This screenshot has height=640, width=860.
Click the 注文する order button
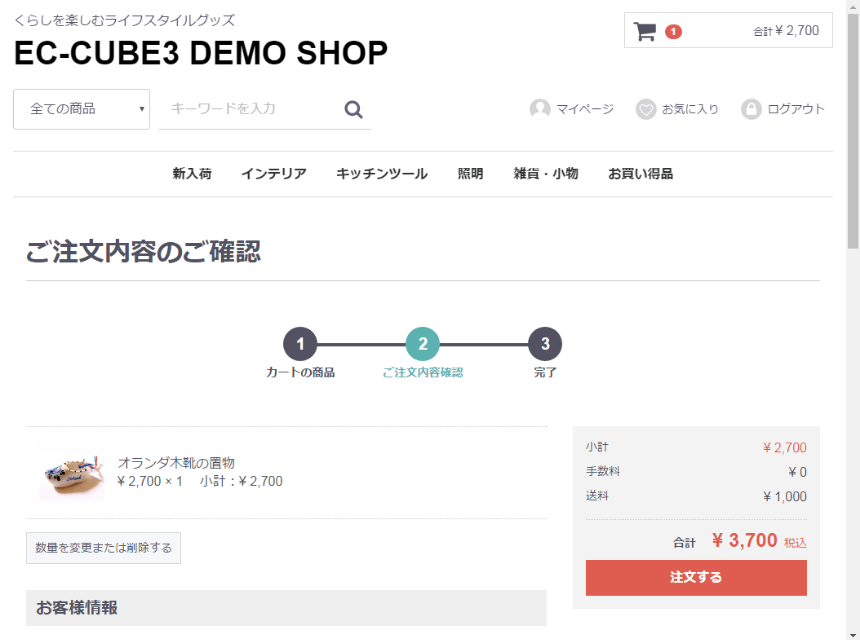695,578
